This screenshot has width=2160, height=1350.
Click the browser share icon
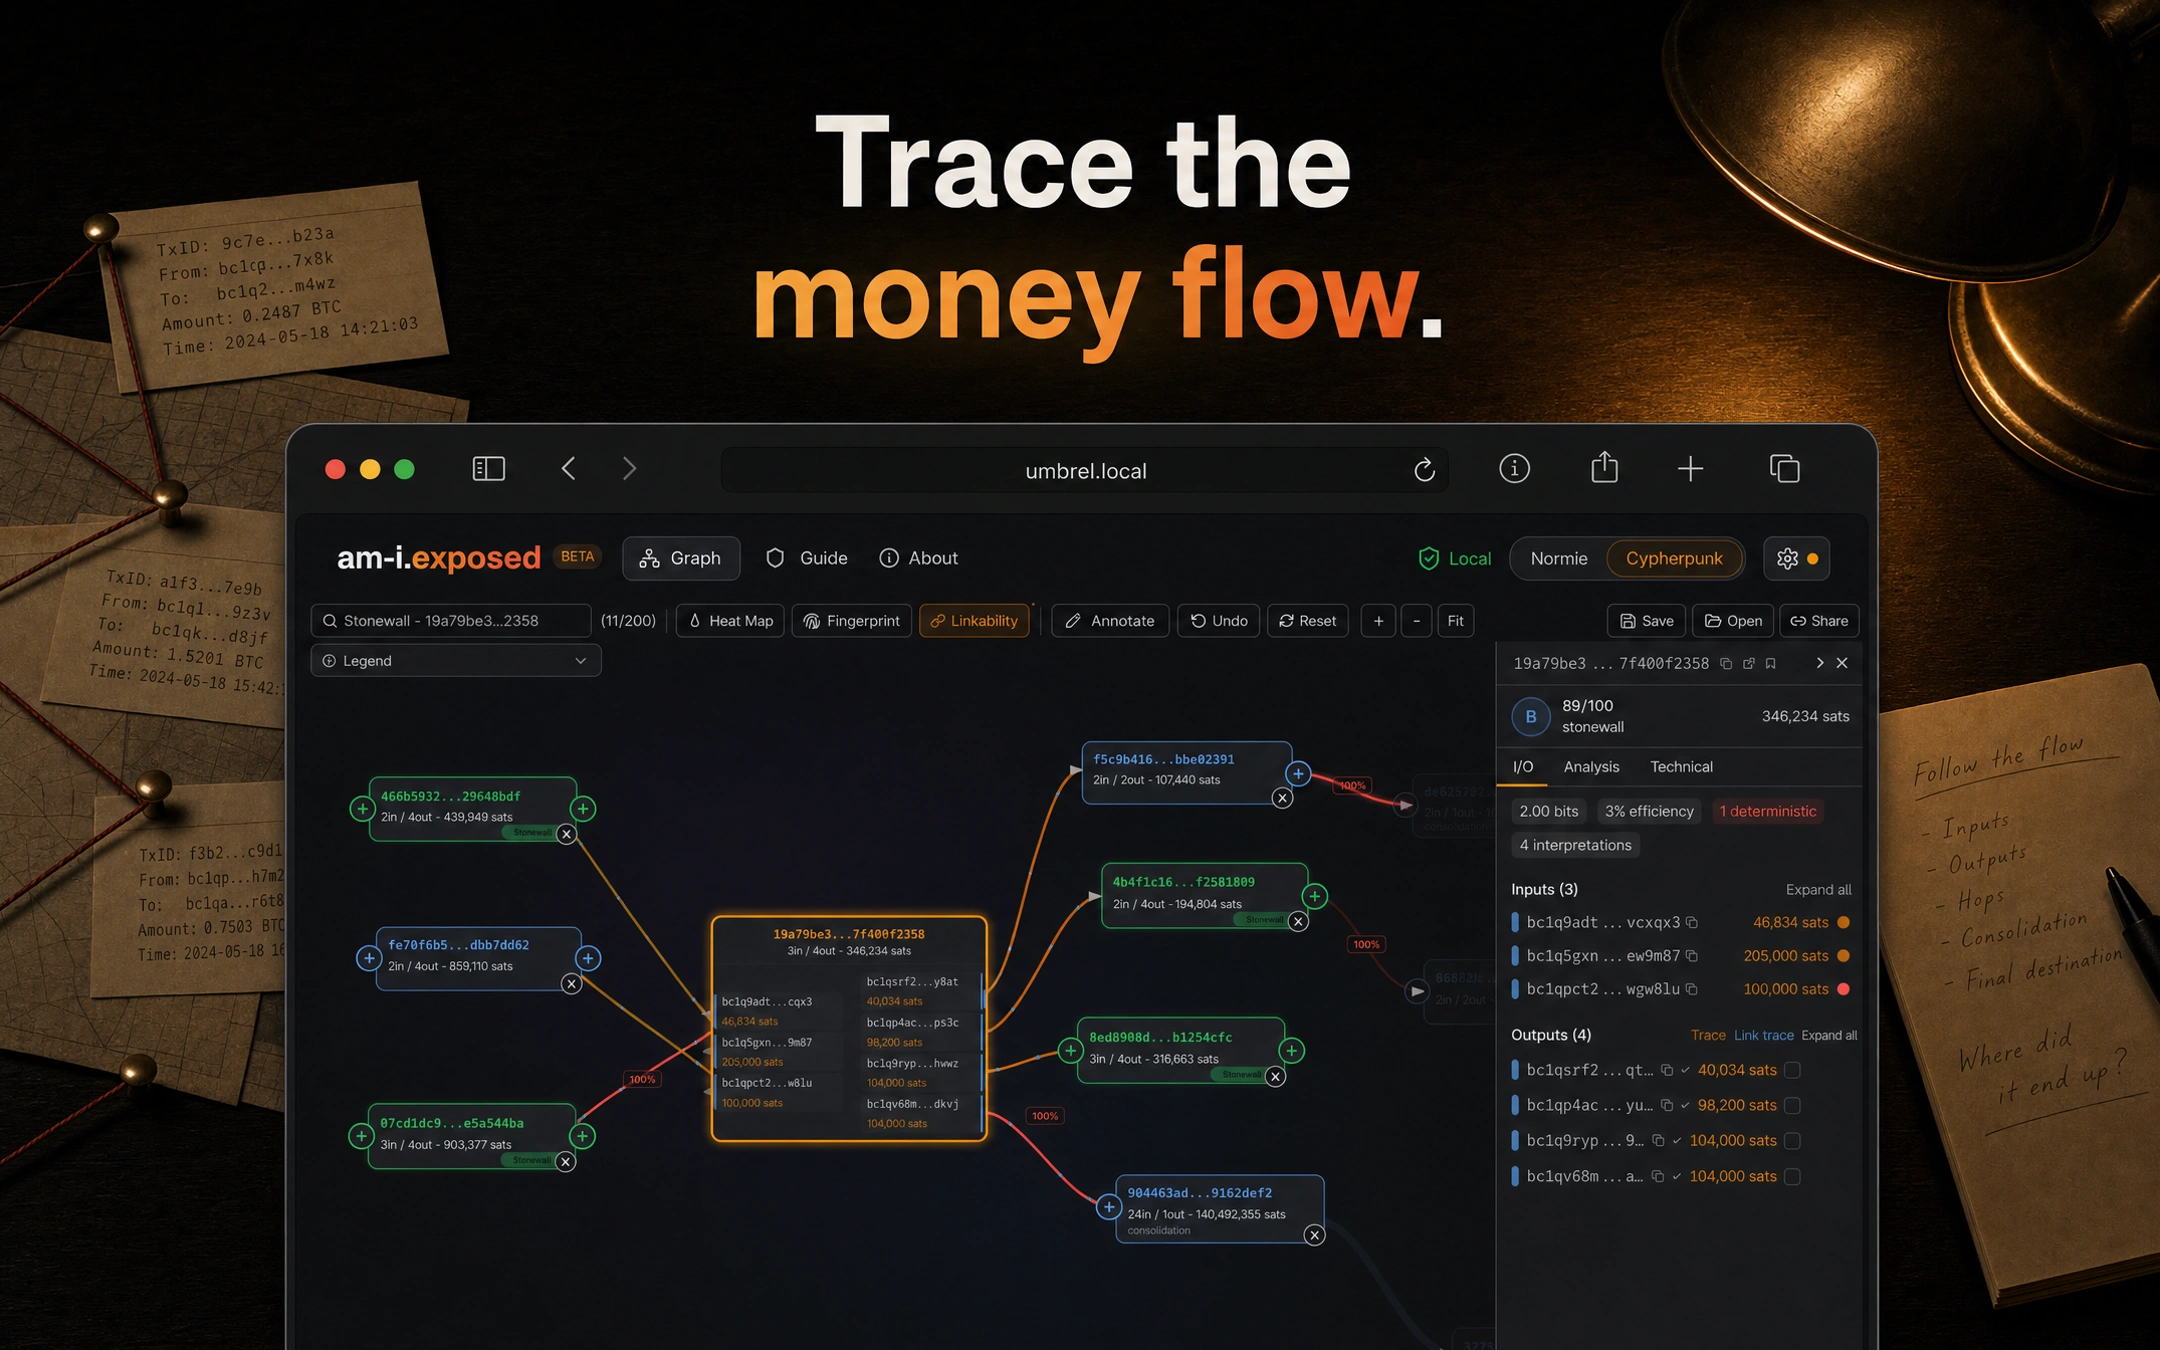[1604, 467]
